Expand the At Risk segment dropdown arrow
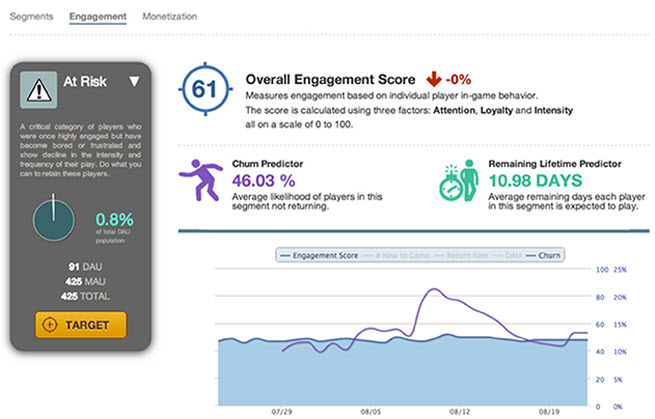The width and height of the screenshot is (655, 419). pos(134,81)
